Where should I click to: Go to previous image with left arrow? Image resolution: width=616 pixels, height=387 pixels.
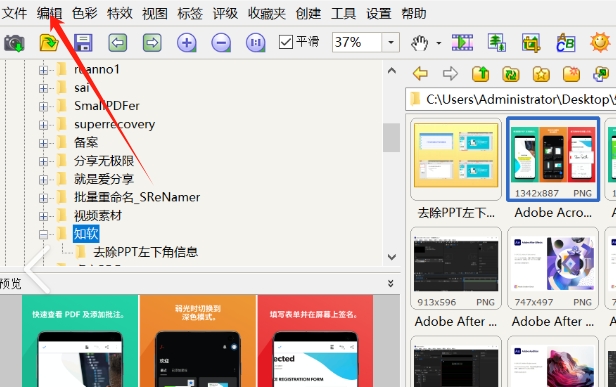[x=117, y=42]
